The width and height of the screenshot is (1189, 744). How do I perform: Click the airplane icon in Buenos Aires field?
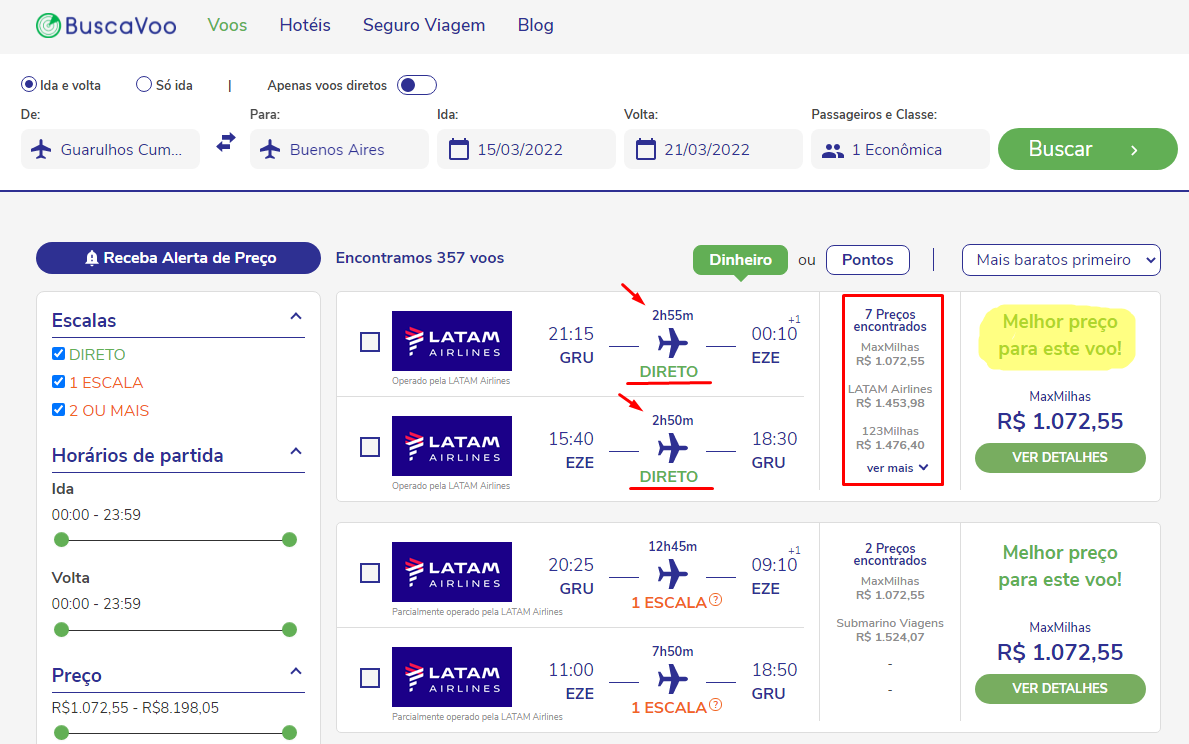point(270,149)
